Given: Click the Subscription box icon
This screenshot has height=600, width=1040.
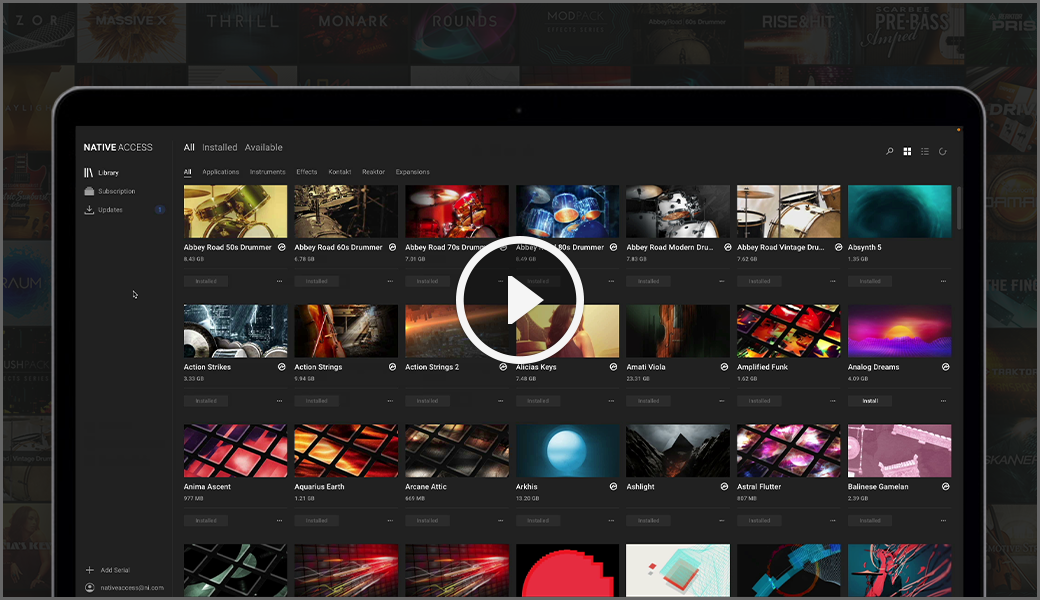Looking at the screenshot, I should [x=89, y=191].
